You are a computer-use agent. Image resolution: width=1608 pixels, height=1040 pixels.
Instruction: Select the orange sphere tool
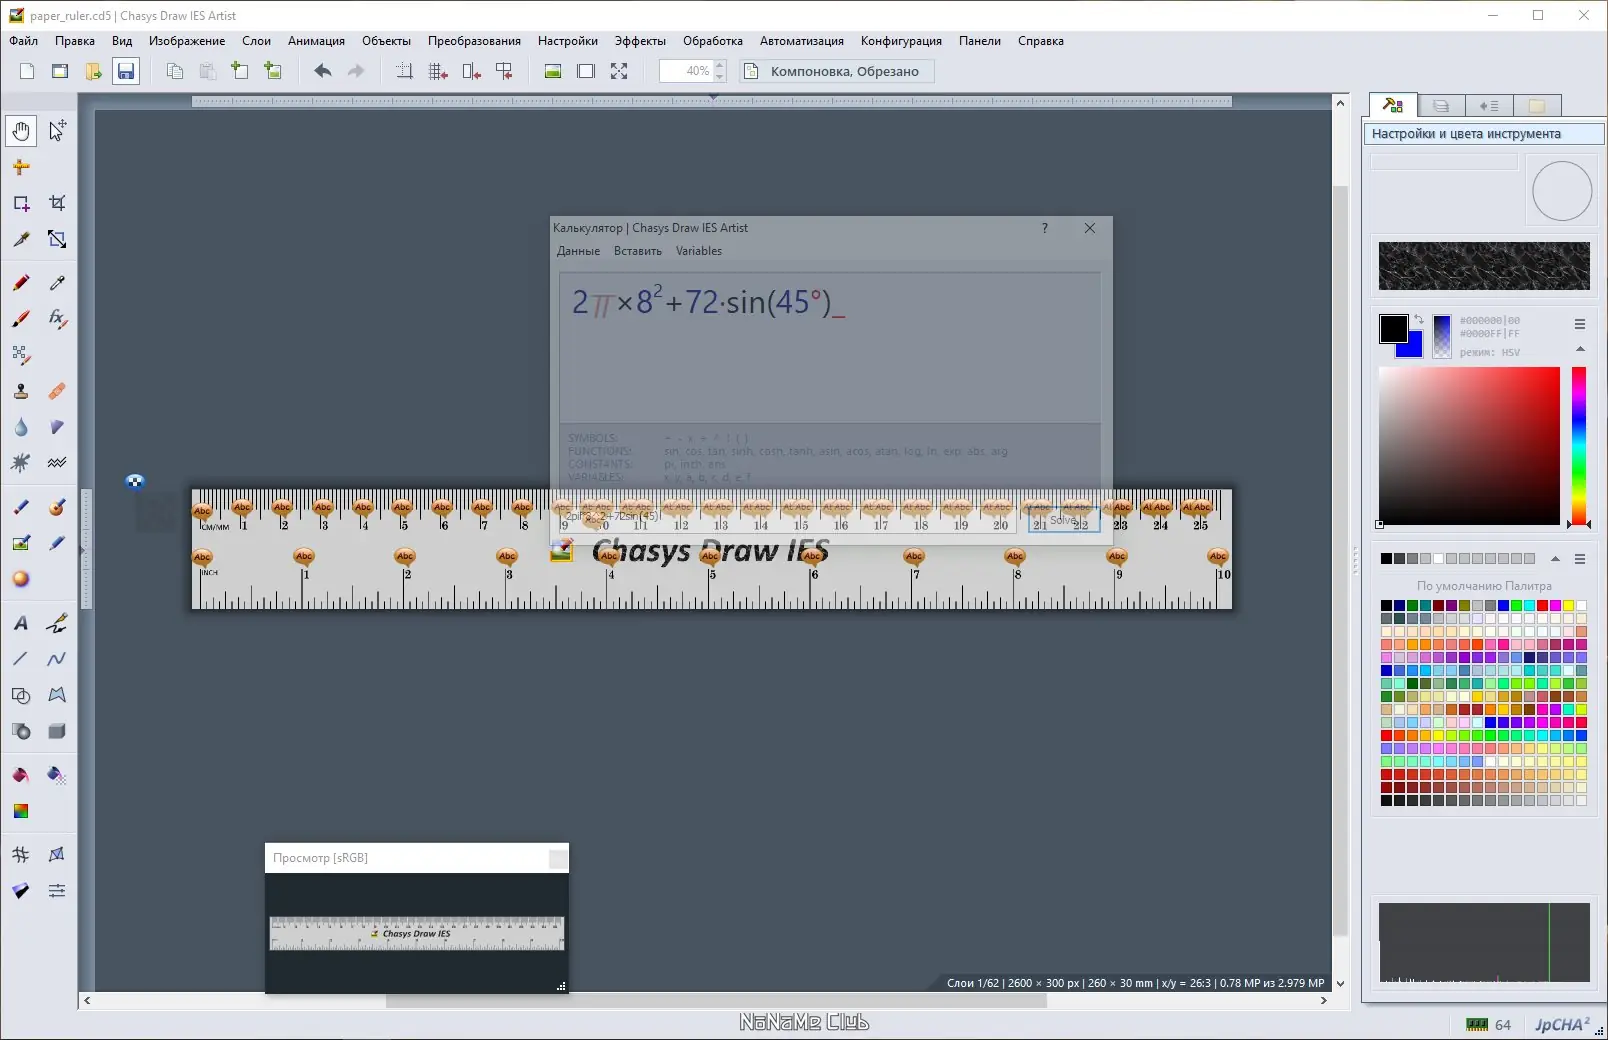[21, 579]
